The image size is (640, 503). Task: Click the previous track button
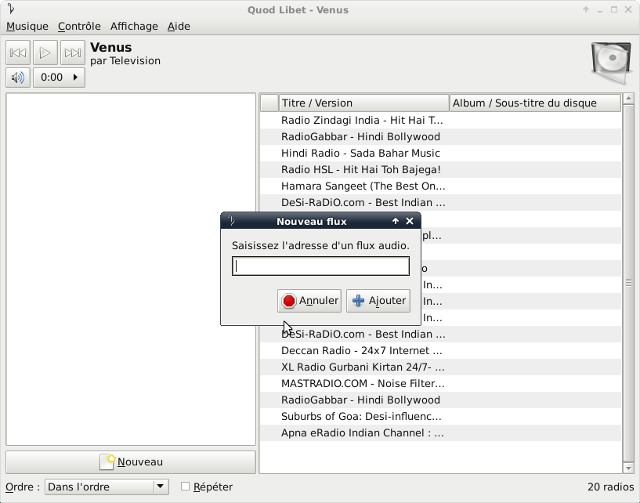pyautogui.click(x=18, y=53)
